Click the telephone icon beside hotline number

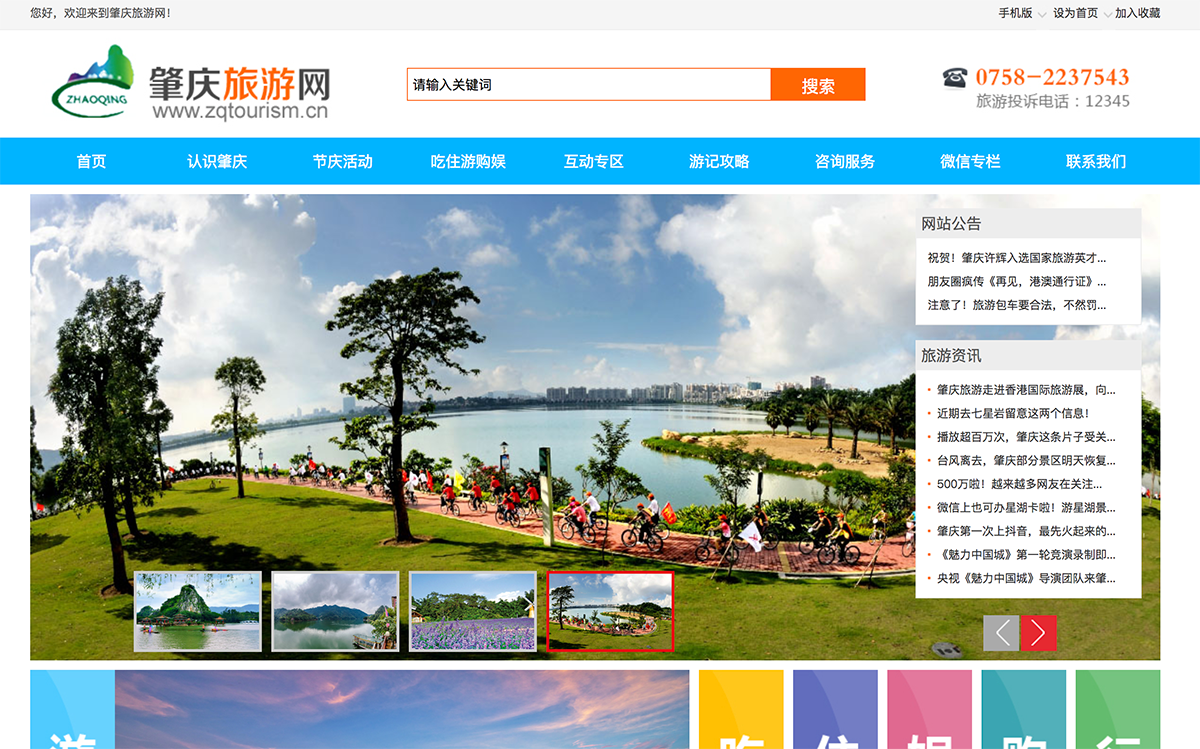[x=955, y=77]
